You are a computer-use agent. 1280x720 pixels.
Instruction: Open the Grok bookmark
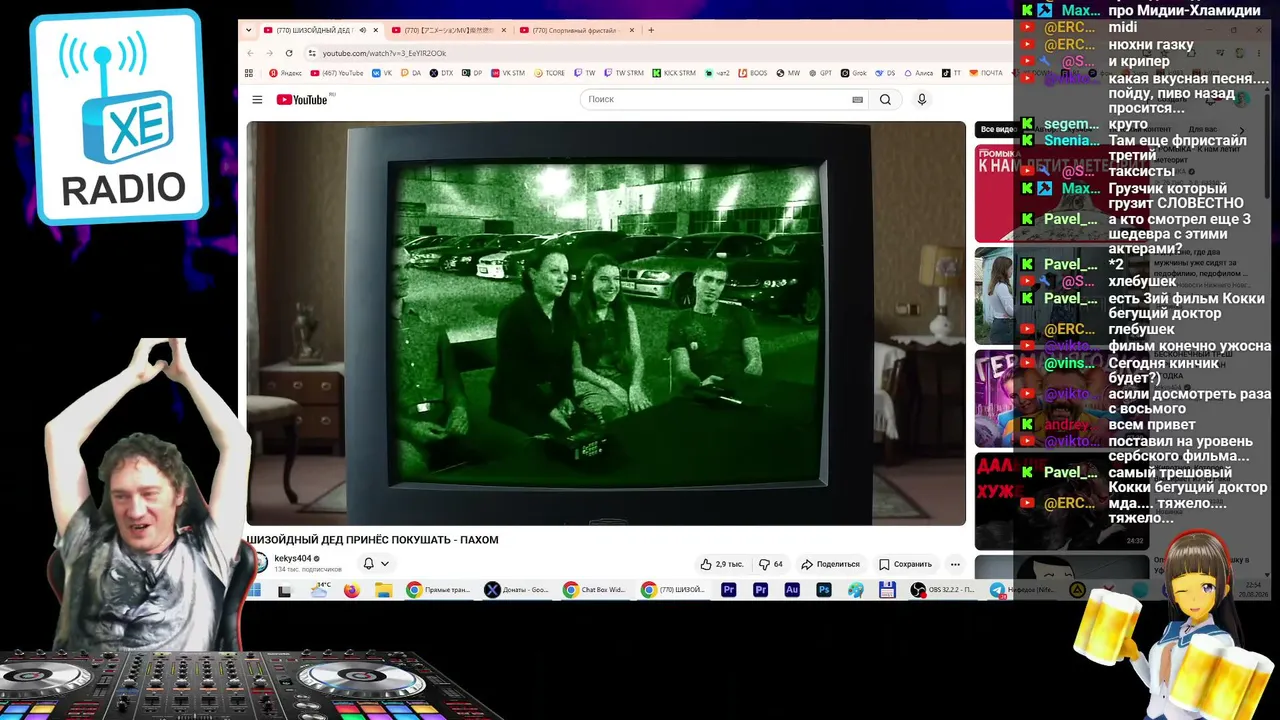[x=853, y=73]
